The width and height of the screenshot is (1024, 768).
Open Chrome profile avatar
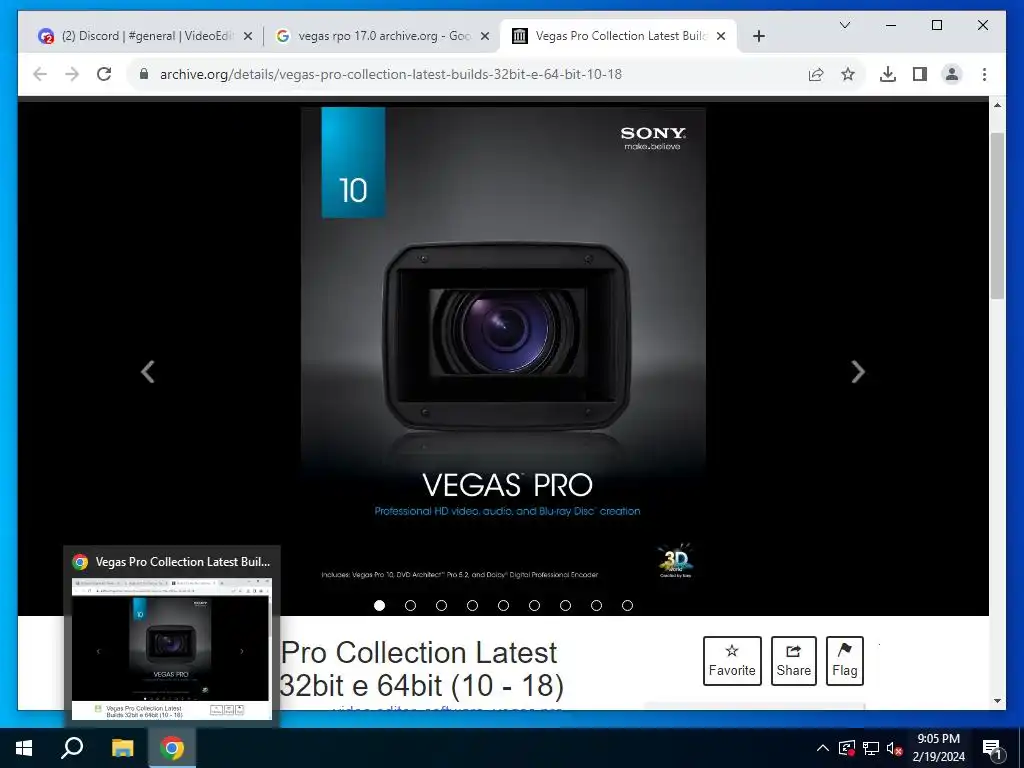[x=952, y=74]
